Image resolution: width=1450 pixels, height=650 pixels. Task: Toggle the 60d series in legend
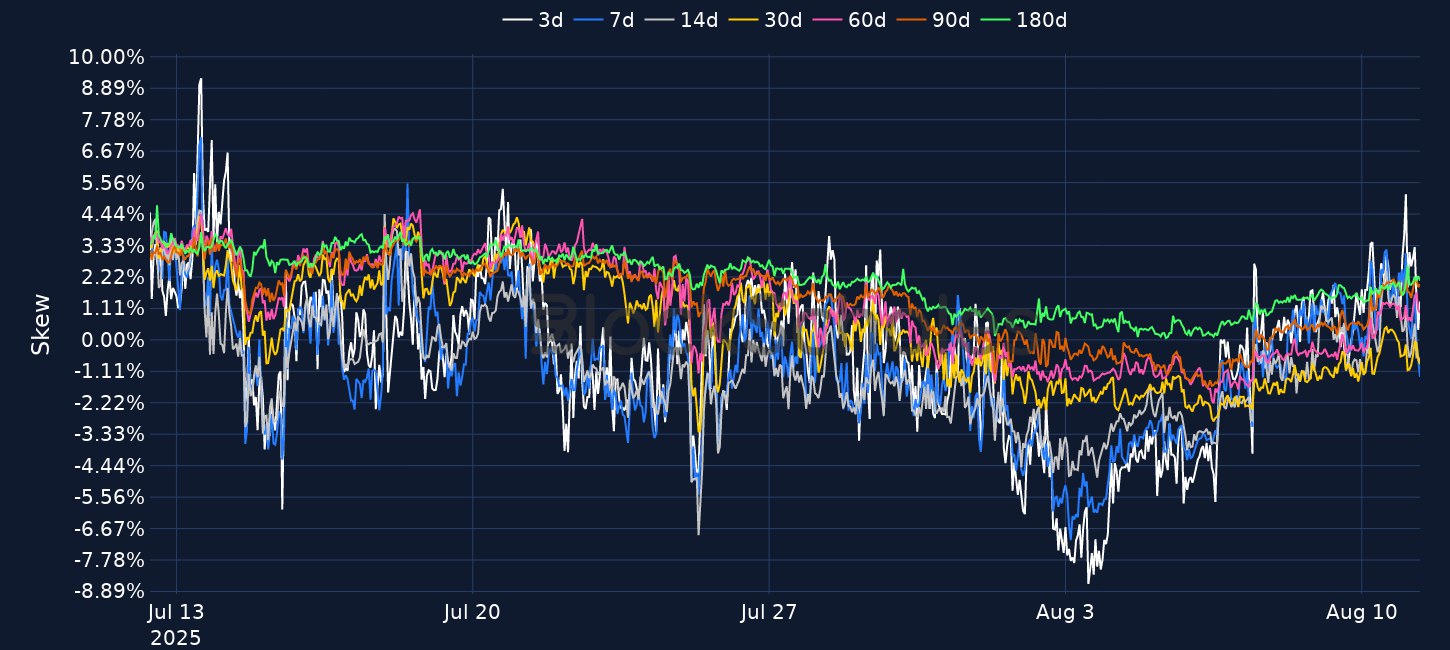pyautogui.click(x=849, y=19)
